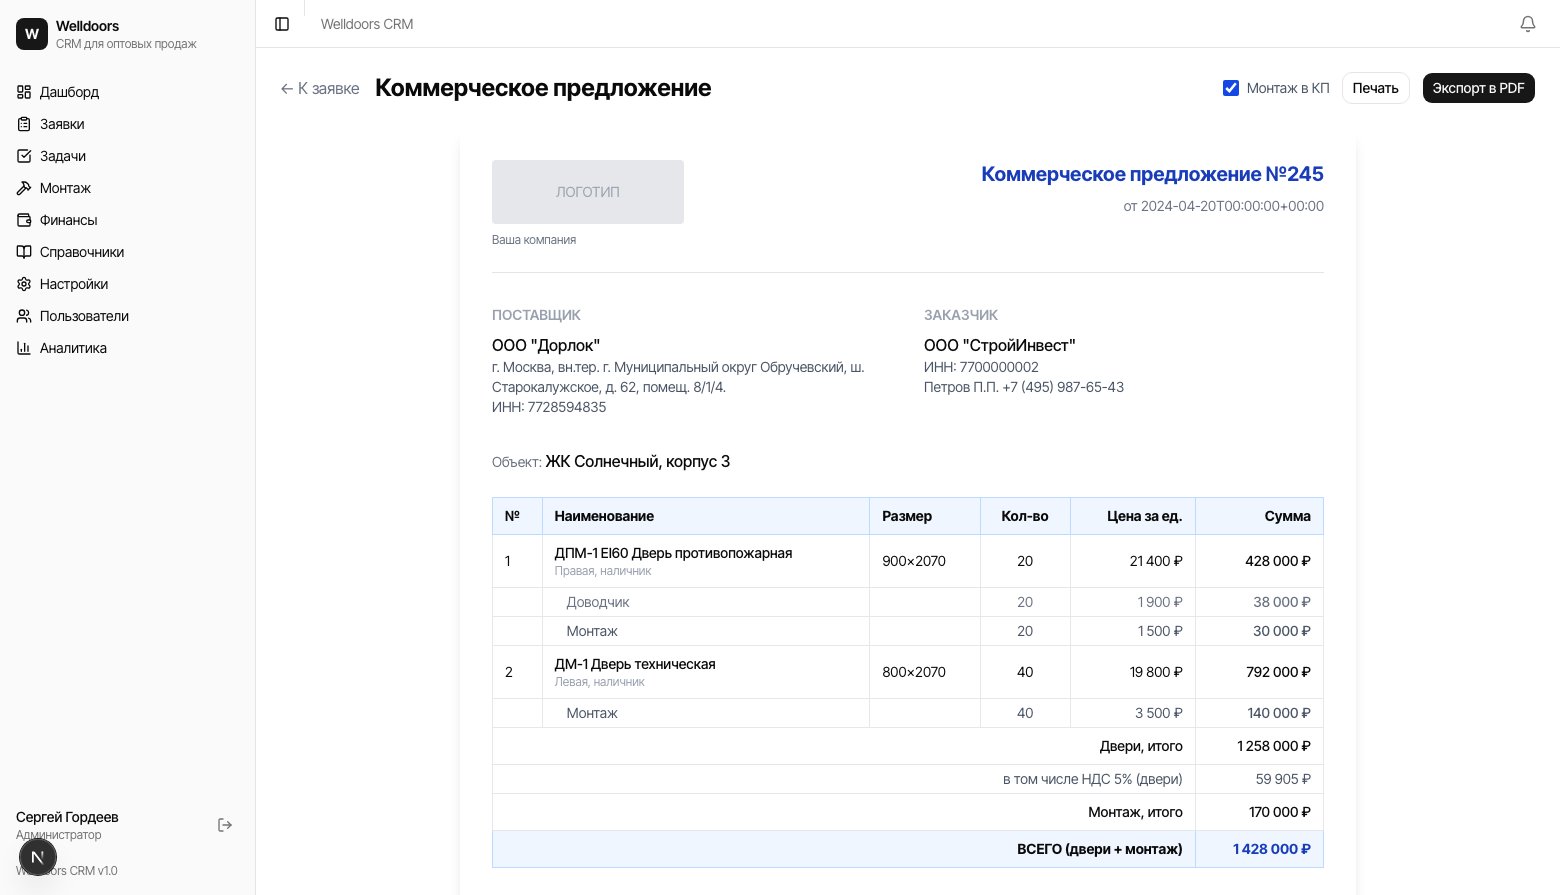Go to Заявки section
The width and height of the screenshot is (1560, 895).
[128, 124]
